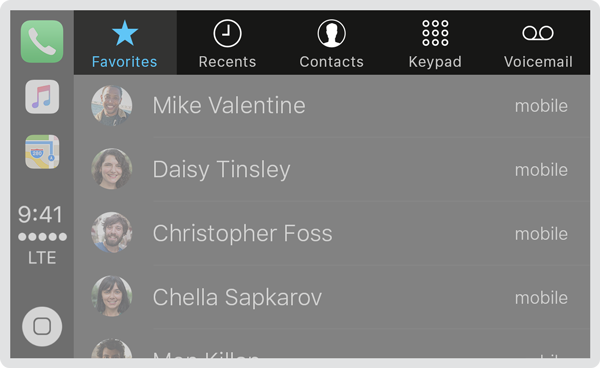Viewport: 600px width, 368px height.
Task: Switch to the Voicemail tab label
Action: pos(538,62)
